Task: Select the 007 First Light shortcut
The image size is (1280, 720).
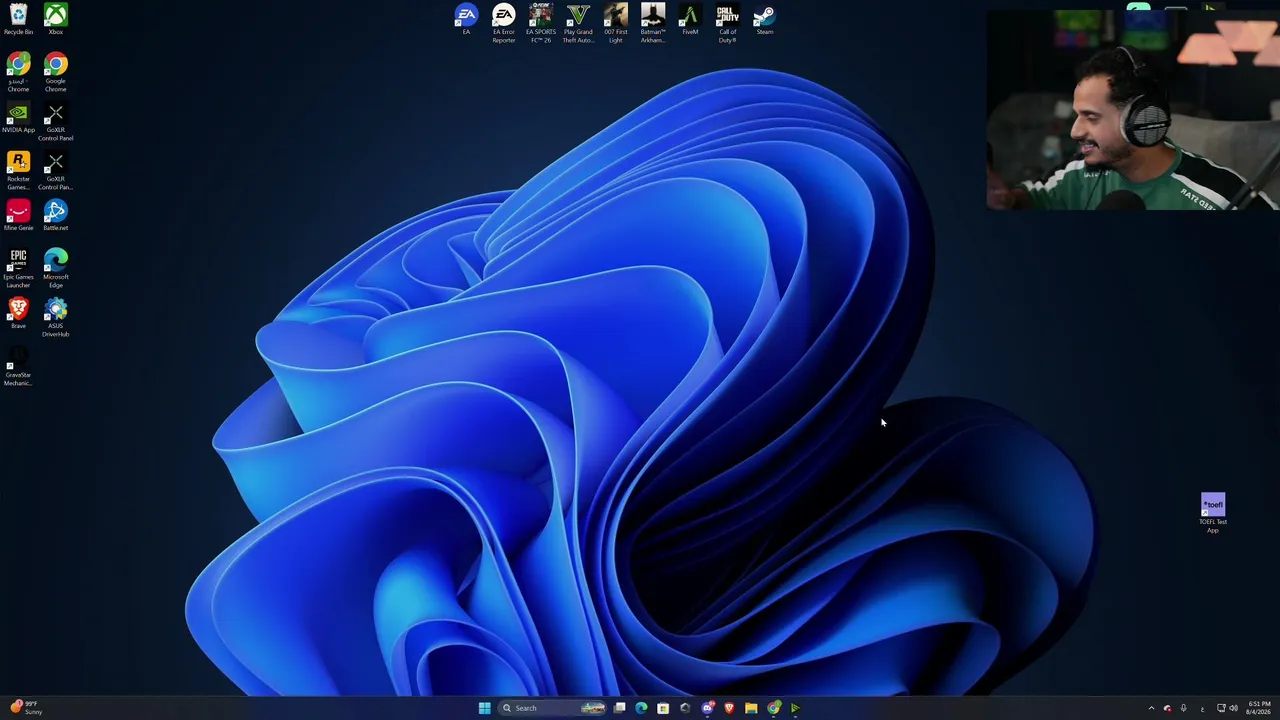Action: point(616,24)
